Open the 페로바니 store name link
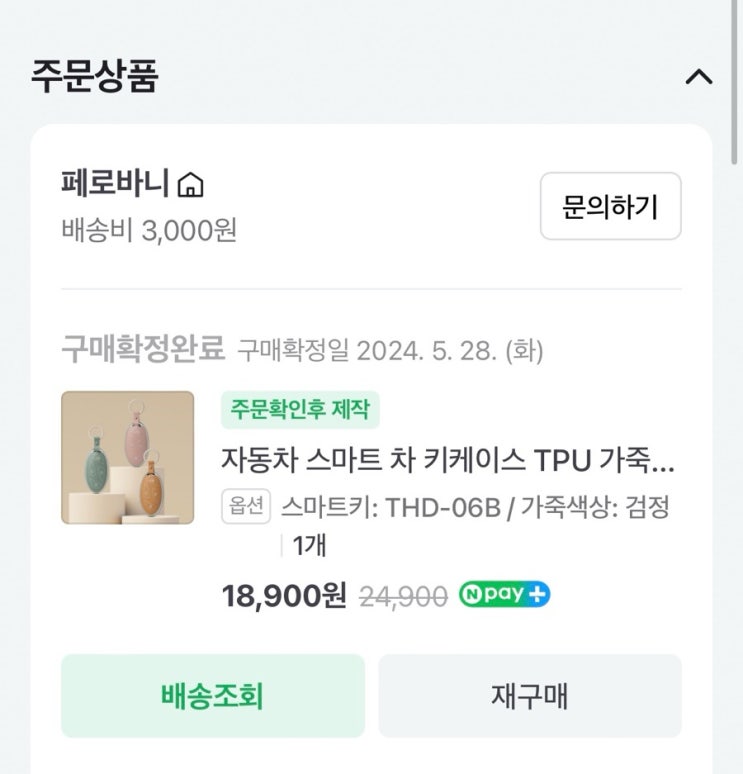The width and height of the screenshot is (743, 774). [x=115, y=185]
